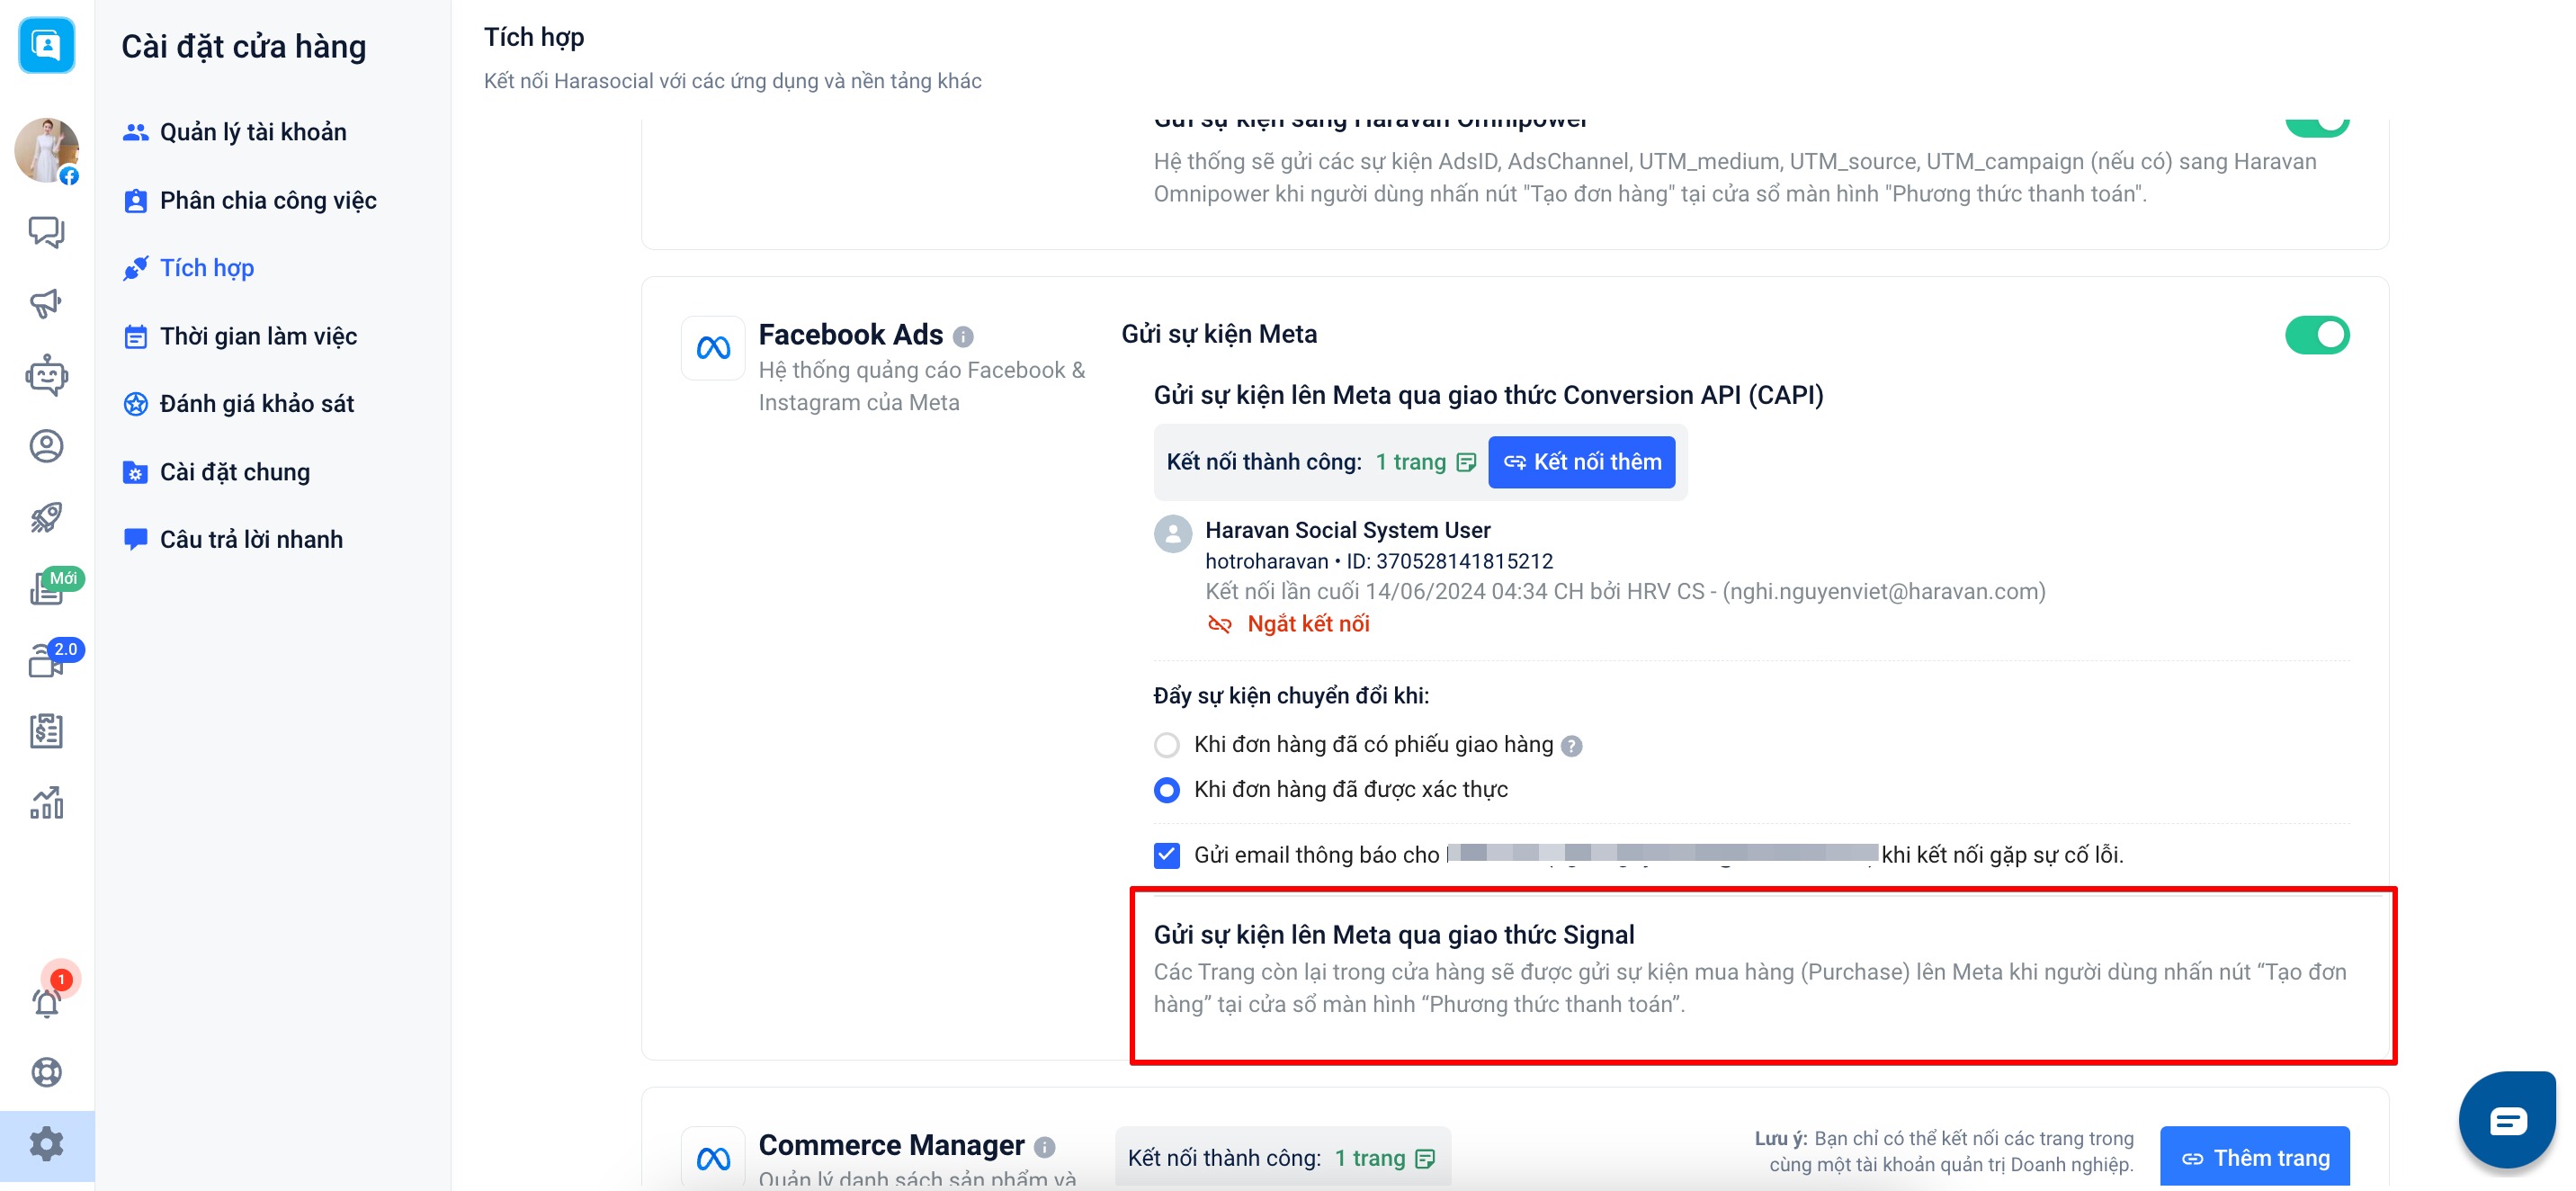The width and height of the screenshot is (2576, 1191).
Task: Select 'Khi đơn hàng đã được xác thực' option
Action: click(1166, 790)
